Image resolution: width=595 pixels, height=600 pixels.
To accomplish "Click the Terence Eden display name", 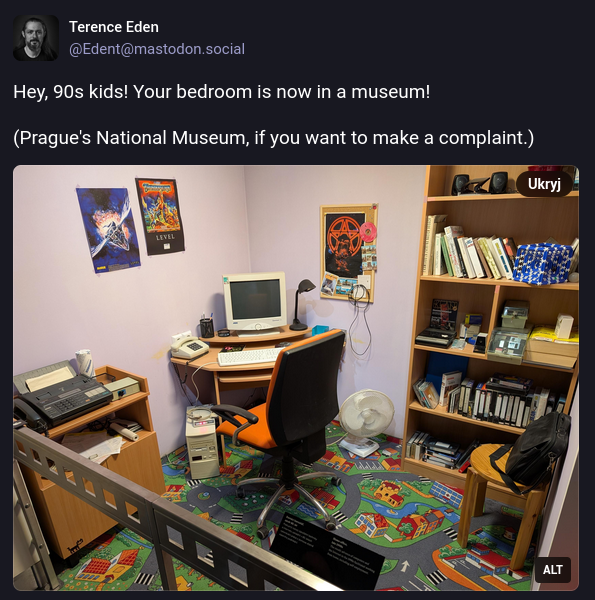I will coord(114,27).
